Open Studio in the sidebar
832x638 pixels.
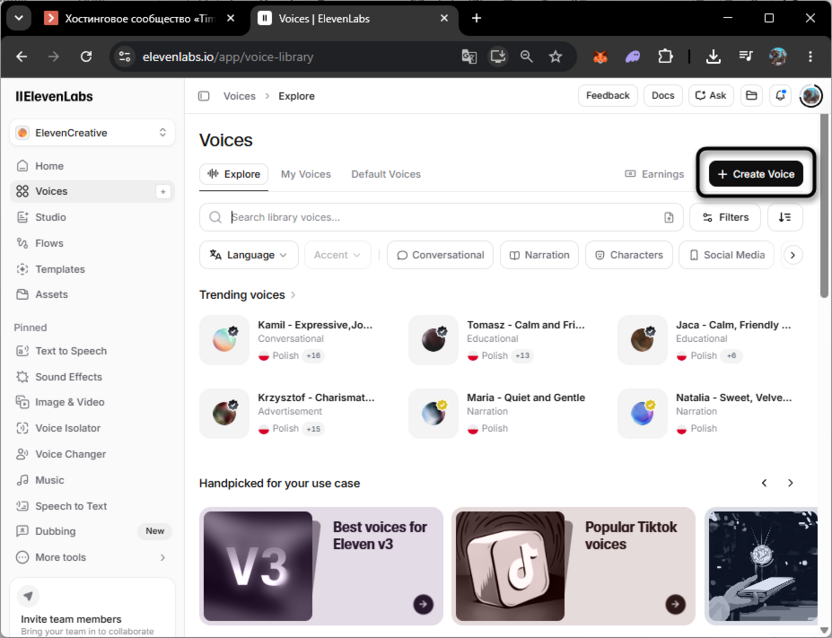[x=92, y=217]
